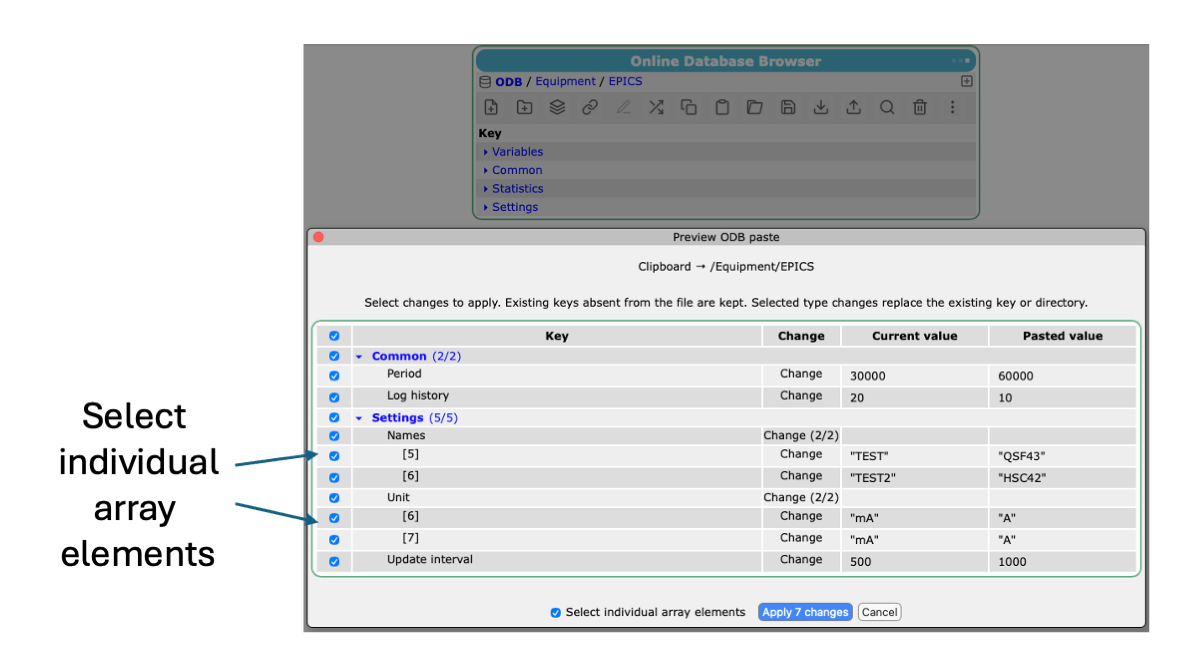Click the shuffle arrows icon in the ODB toolbar
1178x660 pixels.
point(656,107)
